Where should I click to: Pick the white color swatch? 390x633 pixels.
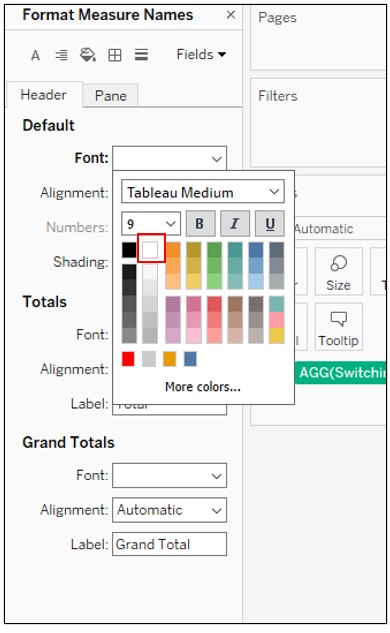[x=150, y=250]
